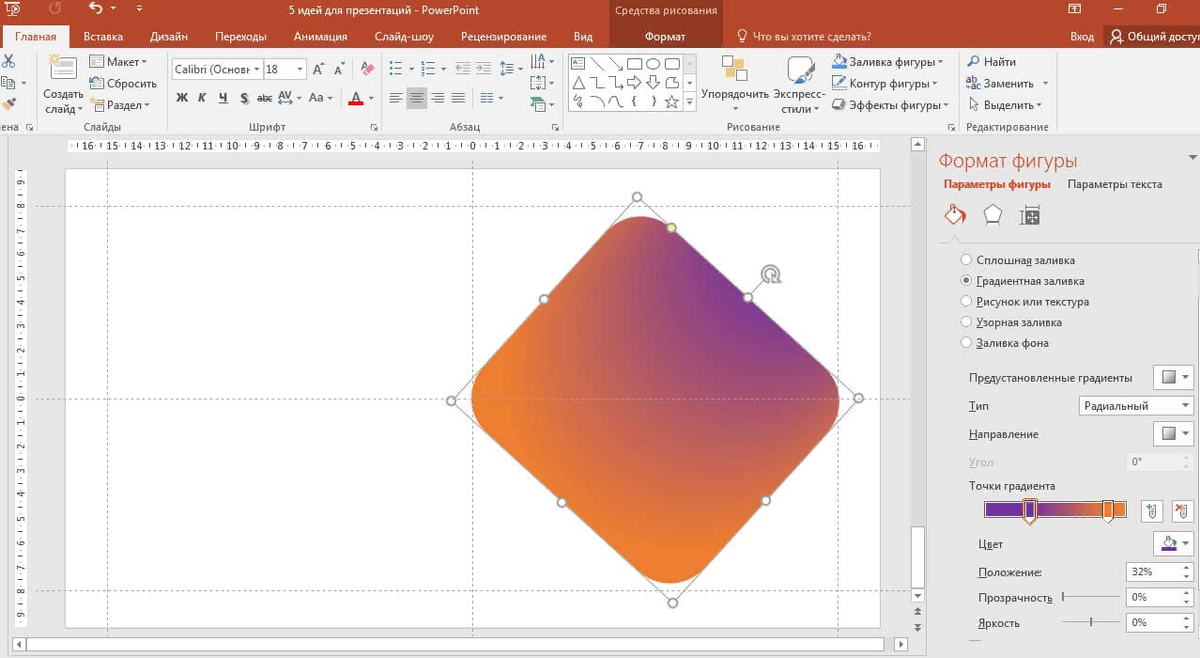Select the star shape in shapes gallery
This screenshot has height=658, width=1200.
(671, 102)
